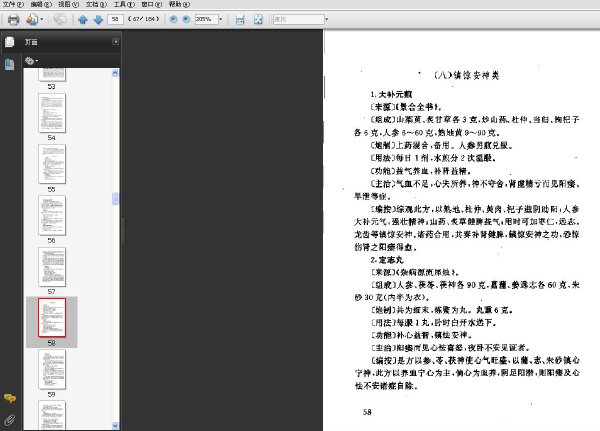Open the thumbnail panel options gear menu

(x=32, y=60)
